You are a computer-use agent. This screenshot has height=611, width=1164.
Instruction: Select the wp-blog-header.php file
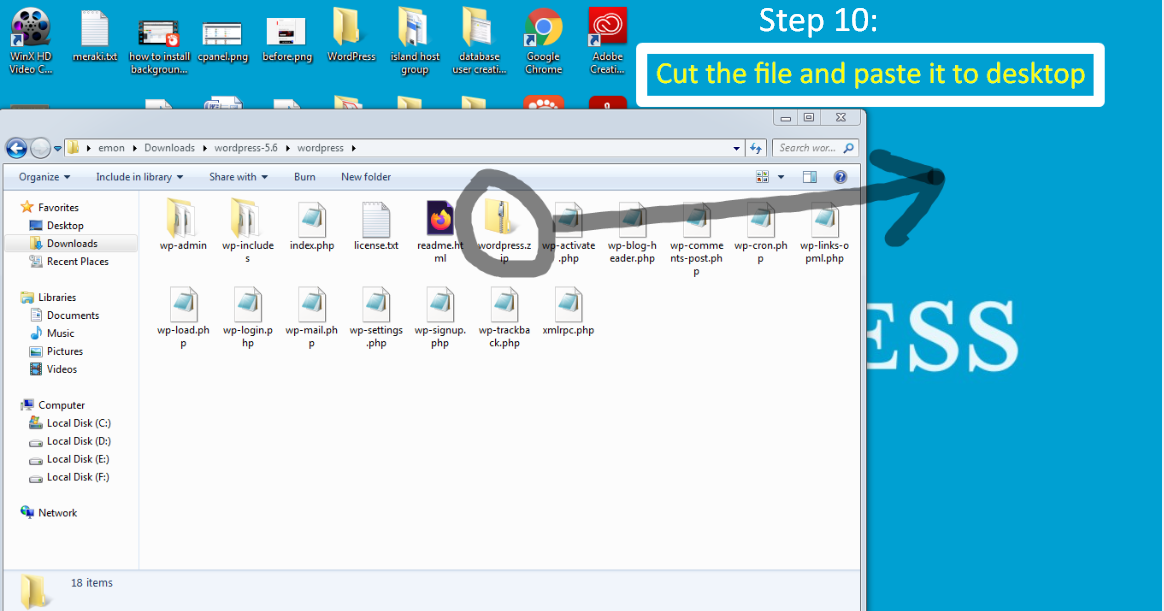(632, 231)
